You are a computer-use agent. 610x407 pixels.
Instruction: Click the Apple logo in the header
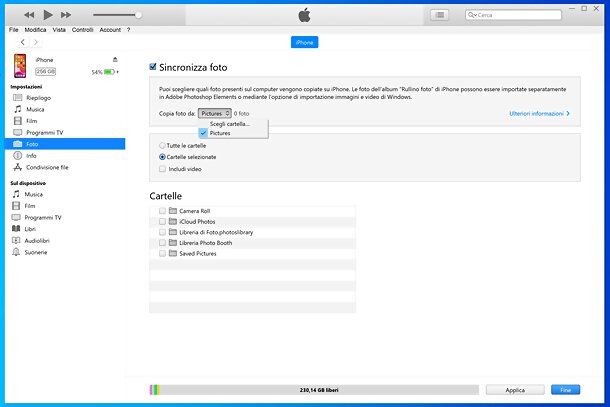pos(304,16)
